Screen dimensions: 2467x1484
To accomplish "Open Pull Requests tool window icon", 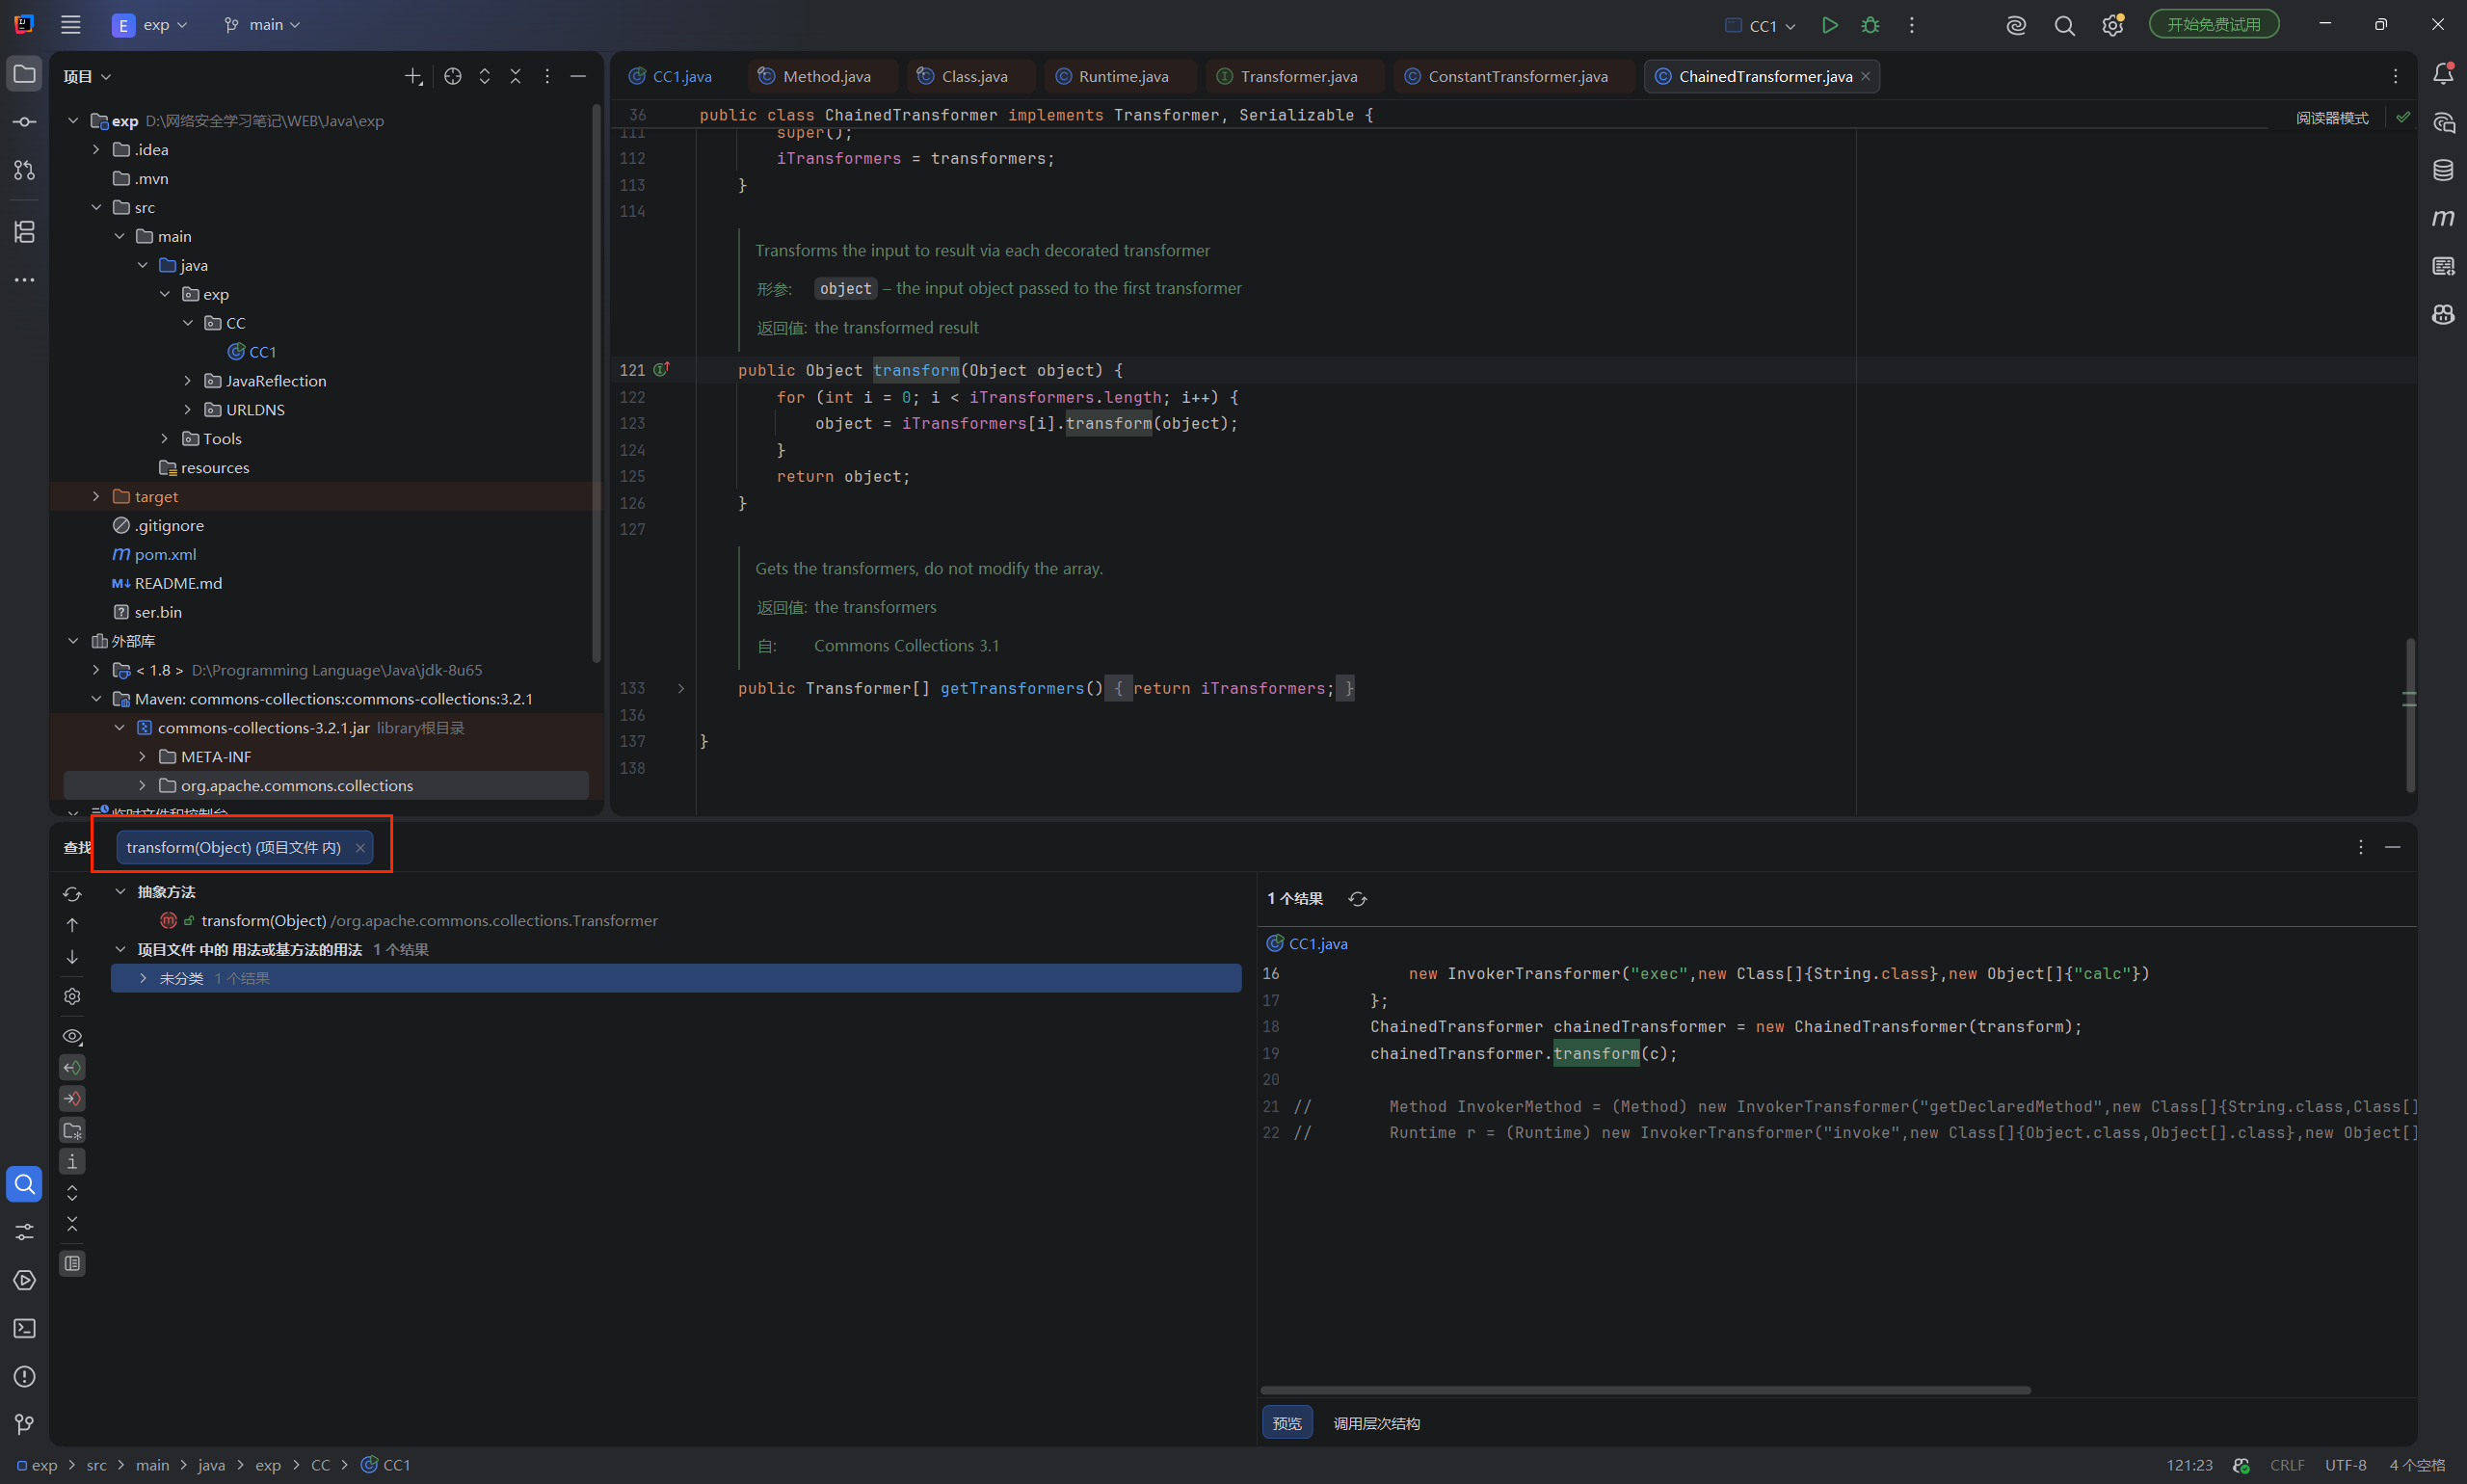I will tap(24, 170).
